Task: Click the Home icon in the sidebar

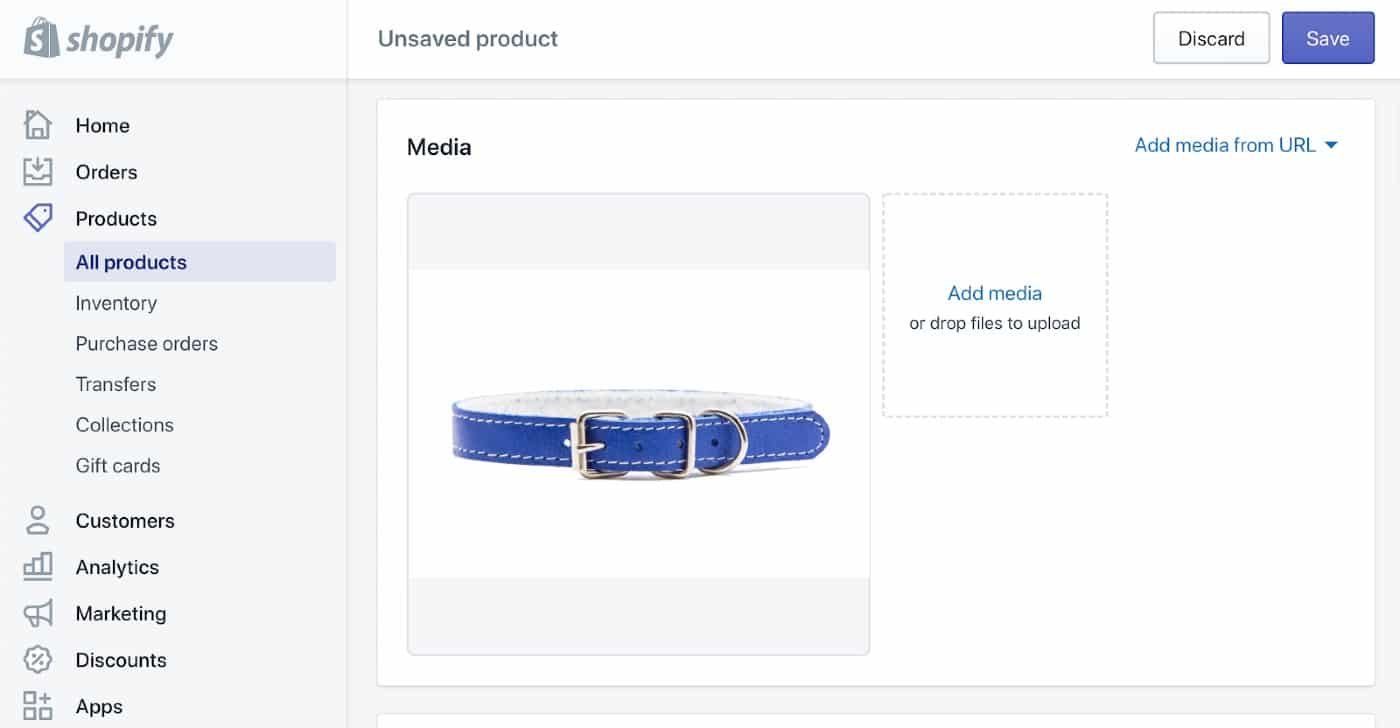Action: [37, 125]
